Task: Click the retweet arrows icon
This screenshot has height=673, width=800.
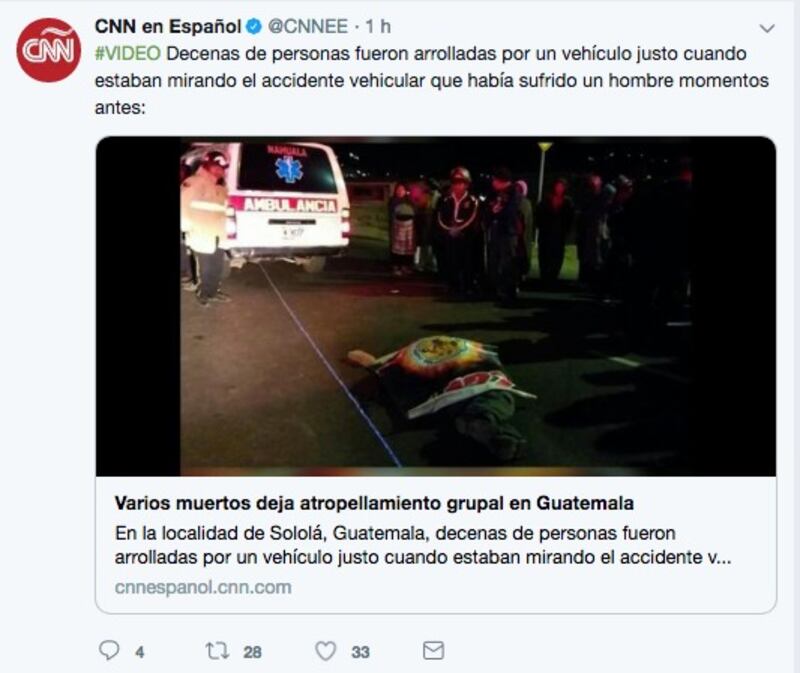Action: tap(217, 651)
